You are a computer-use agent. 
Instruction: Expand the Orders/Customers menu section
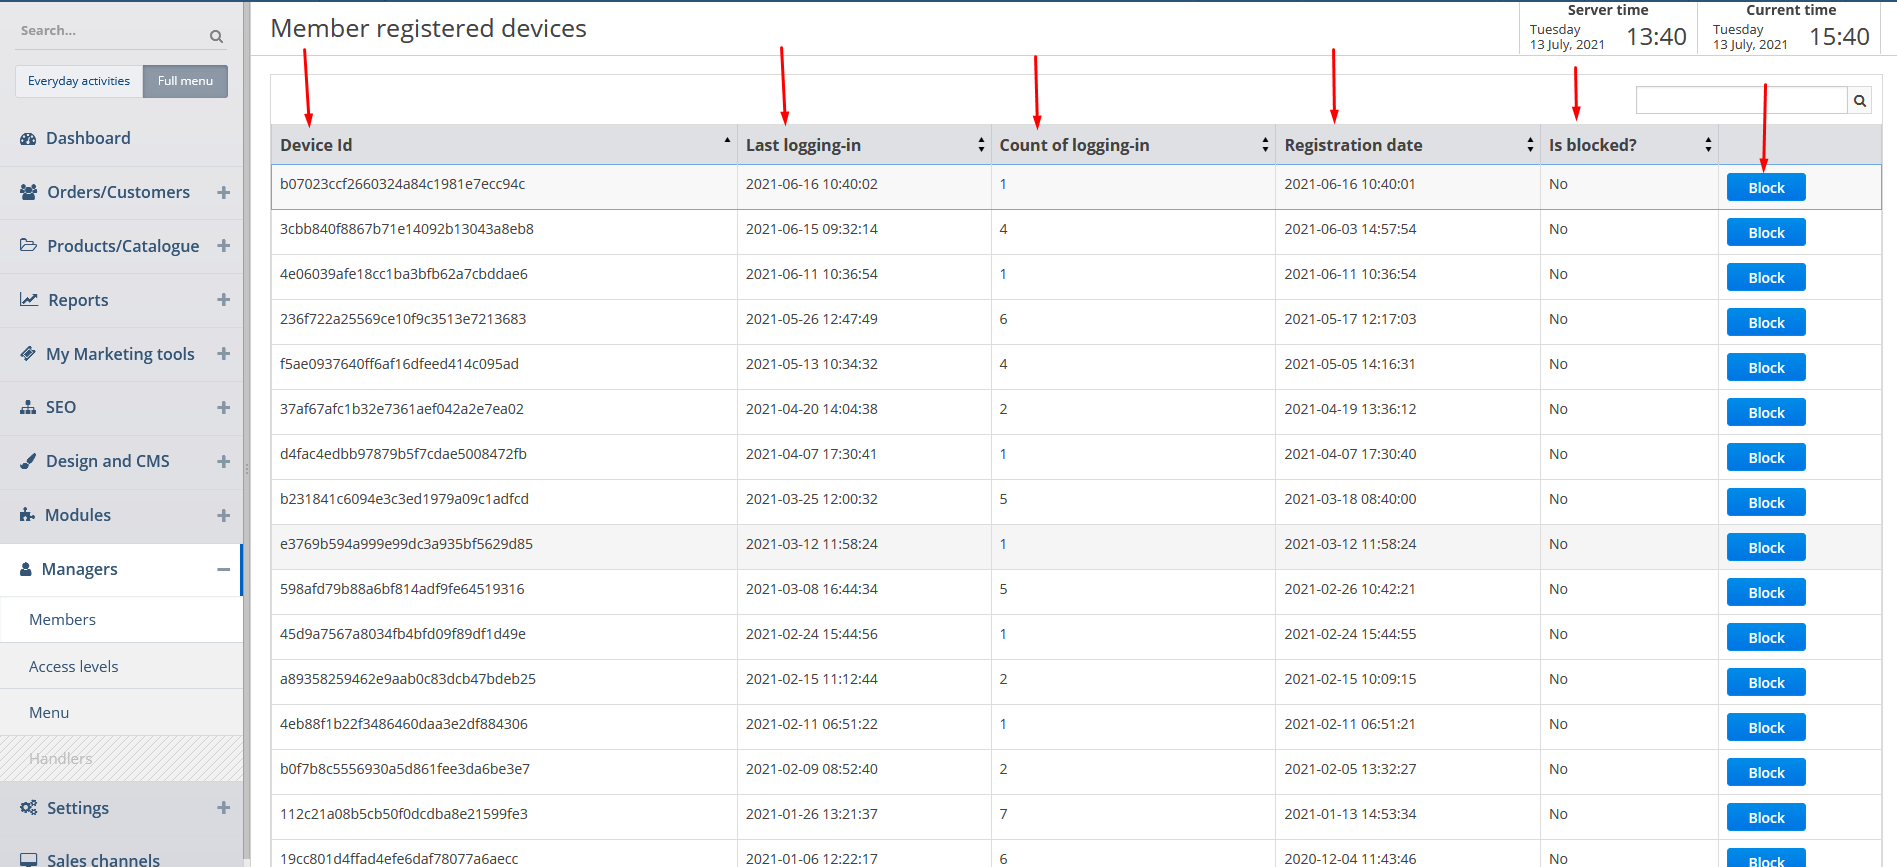click(x=223, y=192)
